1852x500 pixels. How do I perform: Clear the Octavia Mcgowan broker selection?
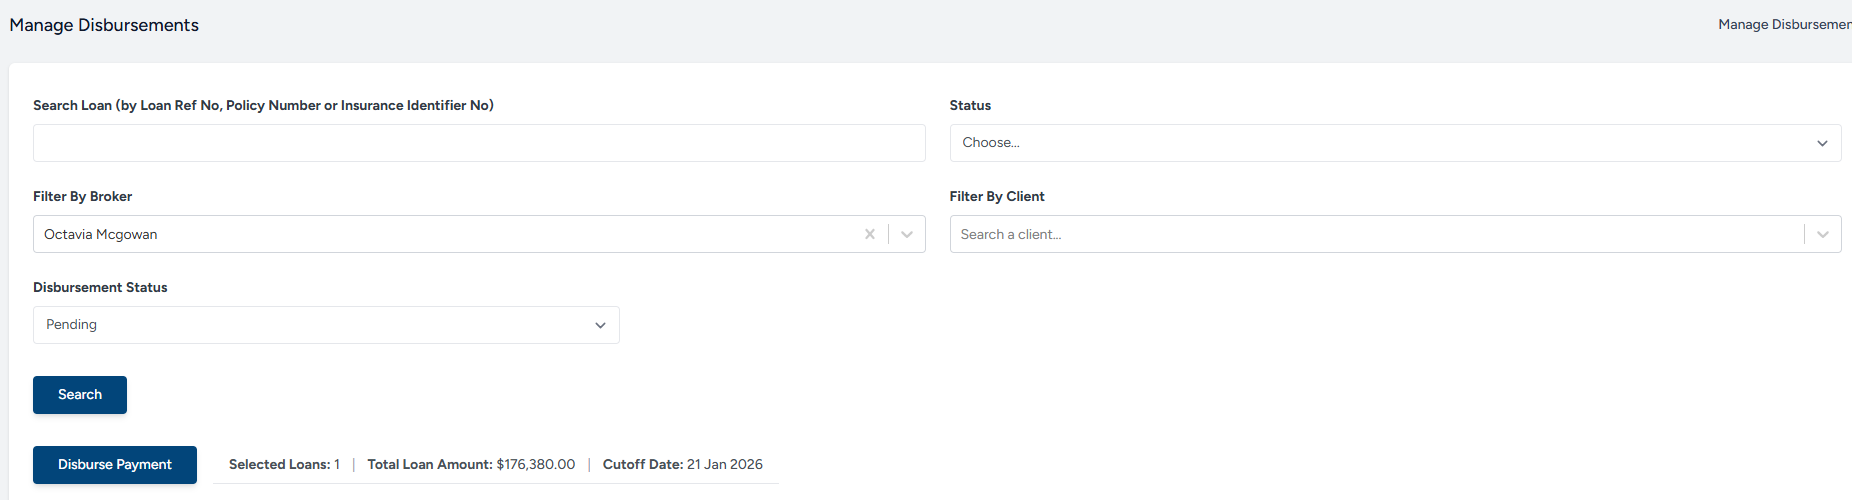869,234
